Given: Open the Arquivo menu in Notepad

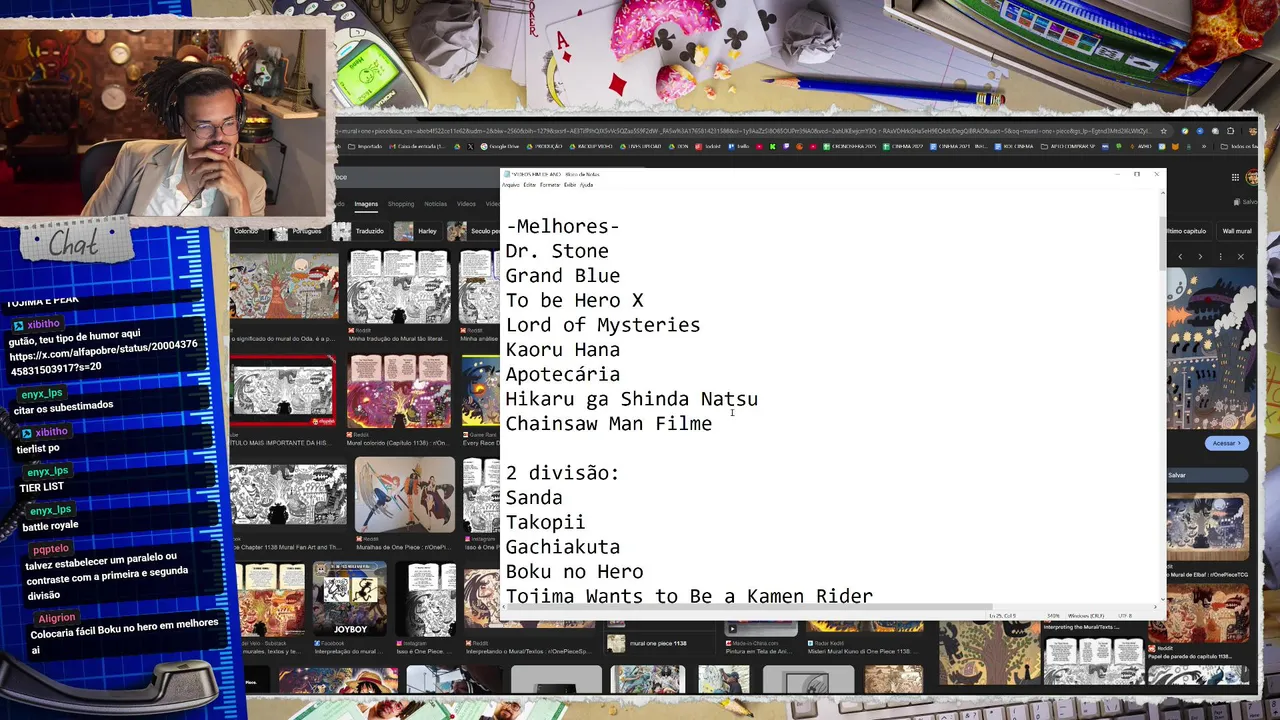Looking at the screenshot, I should tap(511, 185).
